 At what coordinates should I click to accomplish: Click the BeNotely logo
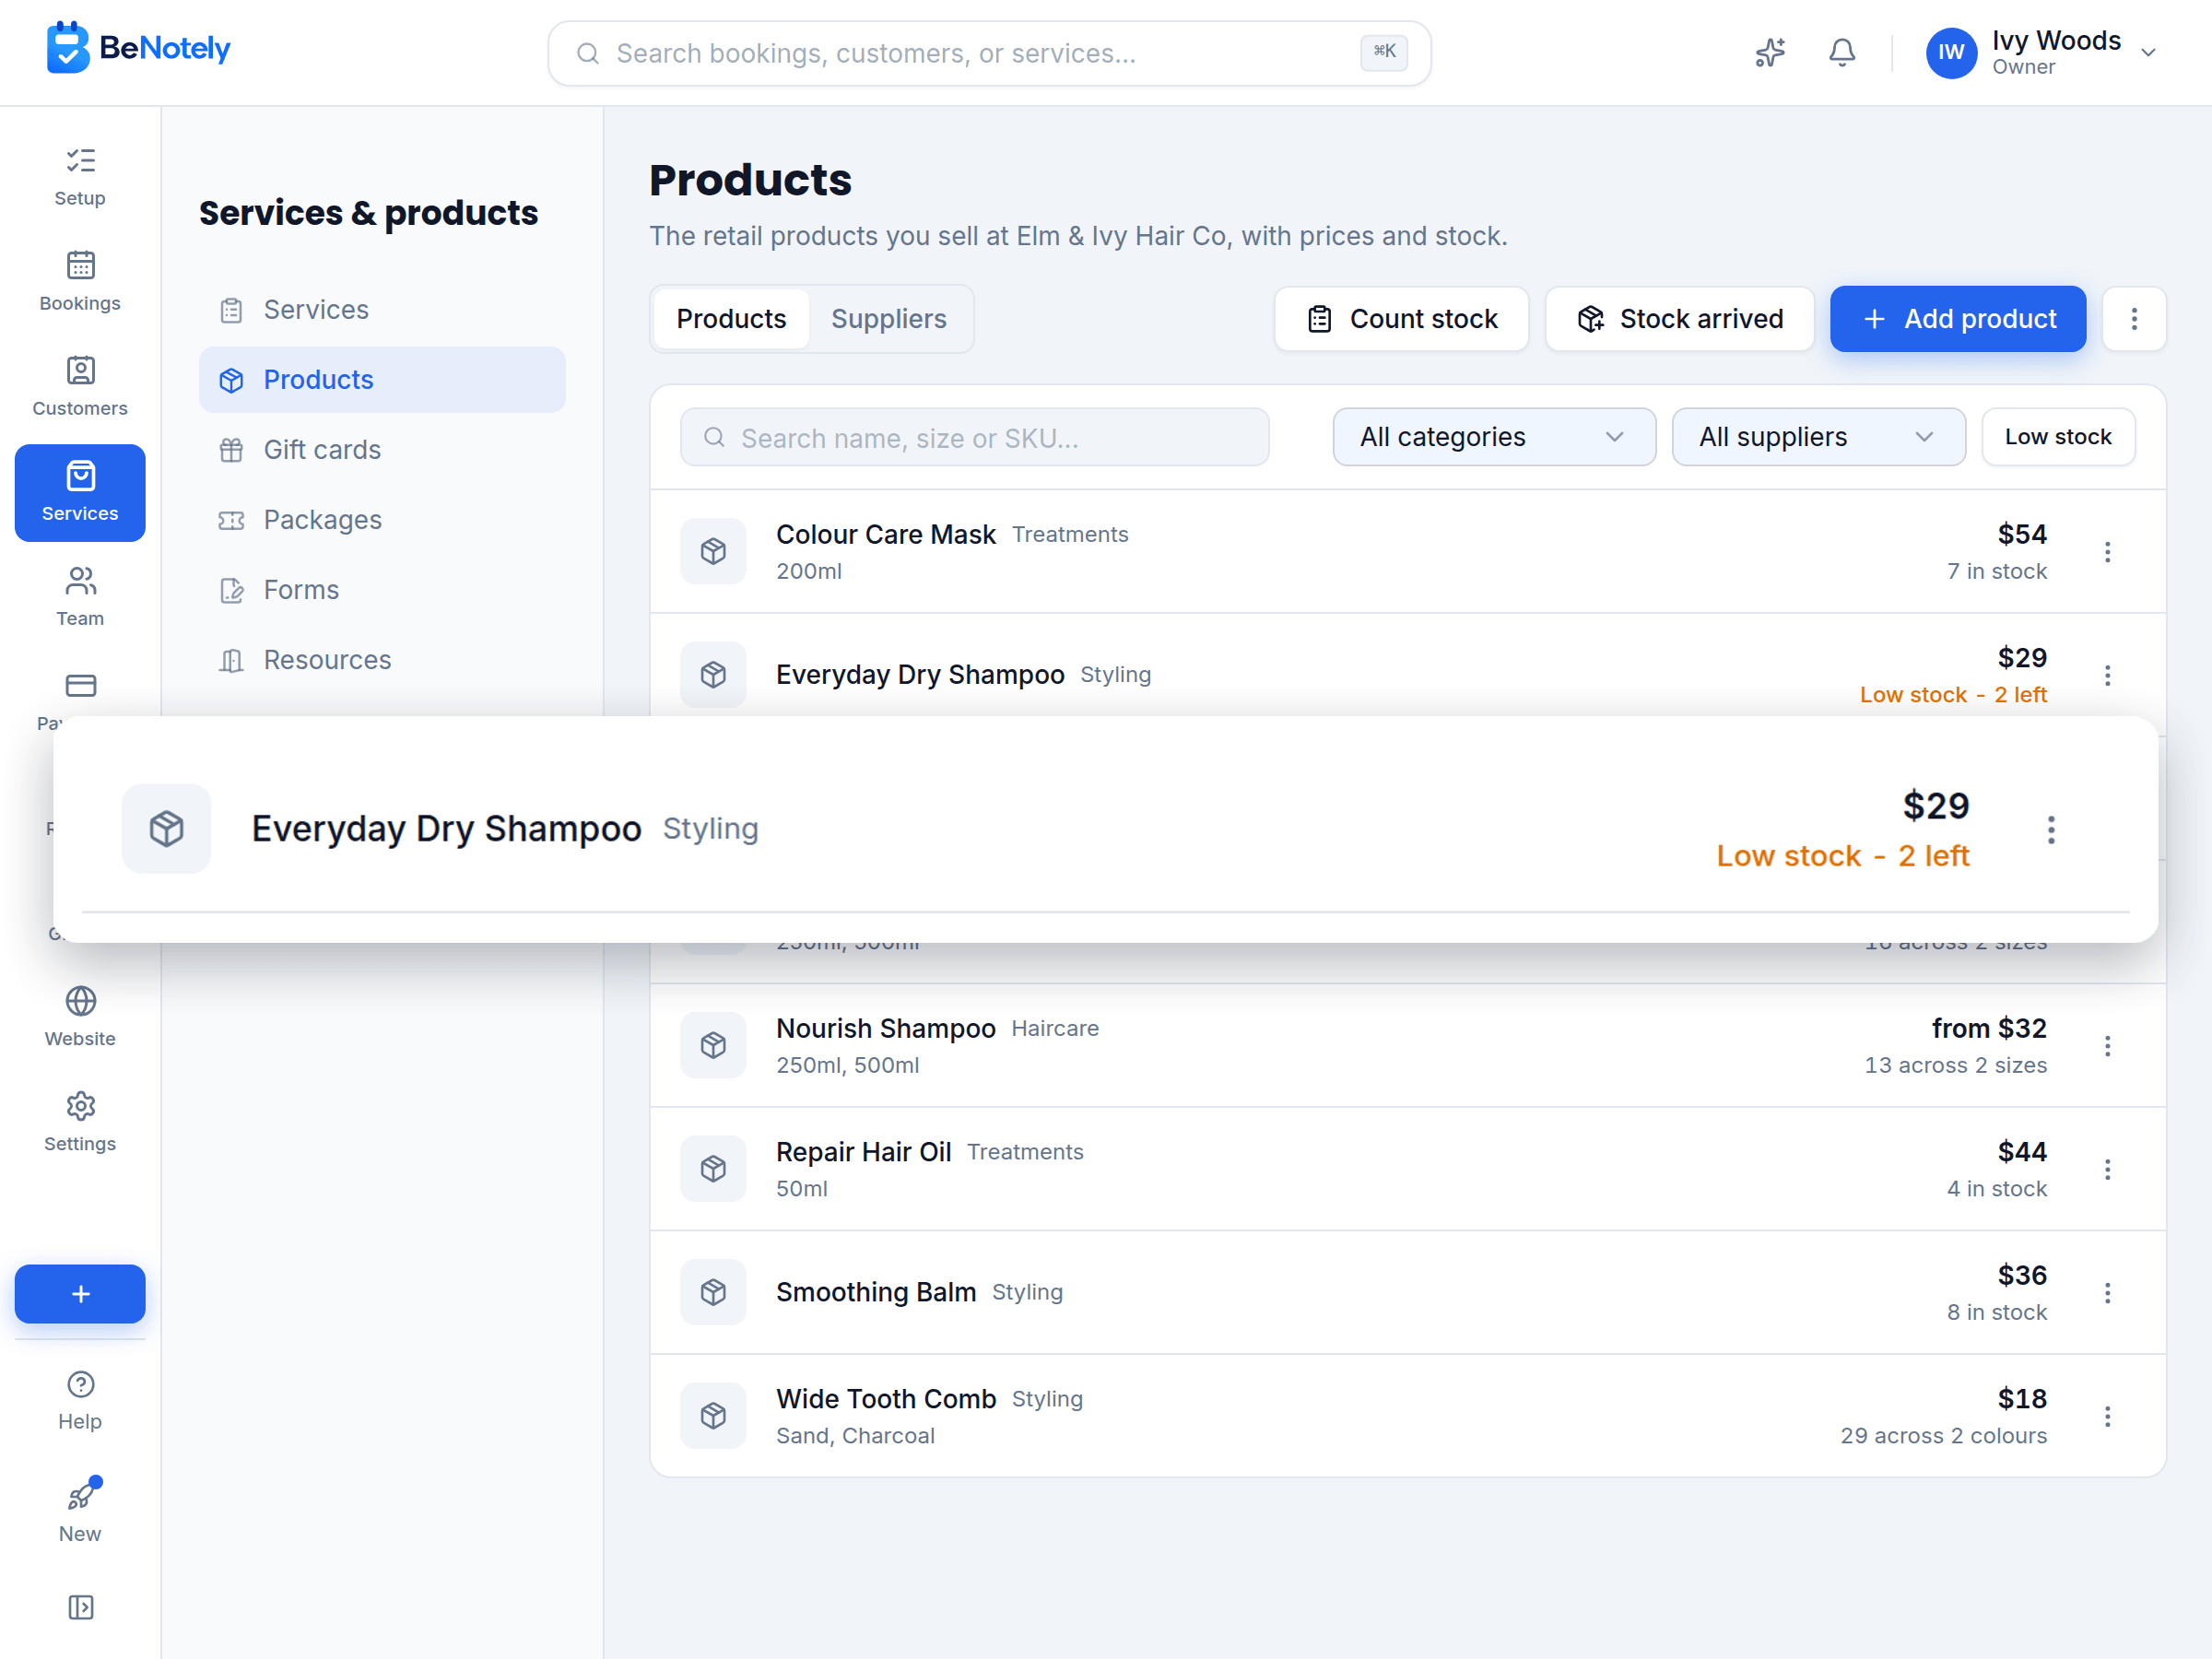[x=138, y=48]
